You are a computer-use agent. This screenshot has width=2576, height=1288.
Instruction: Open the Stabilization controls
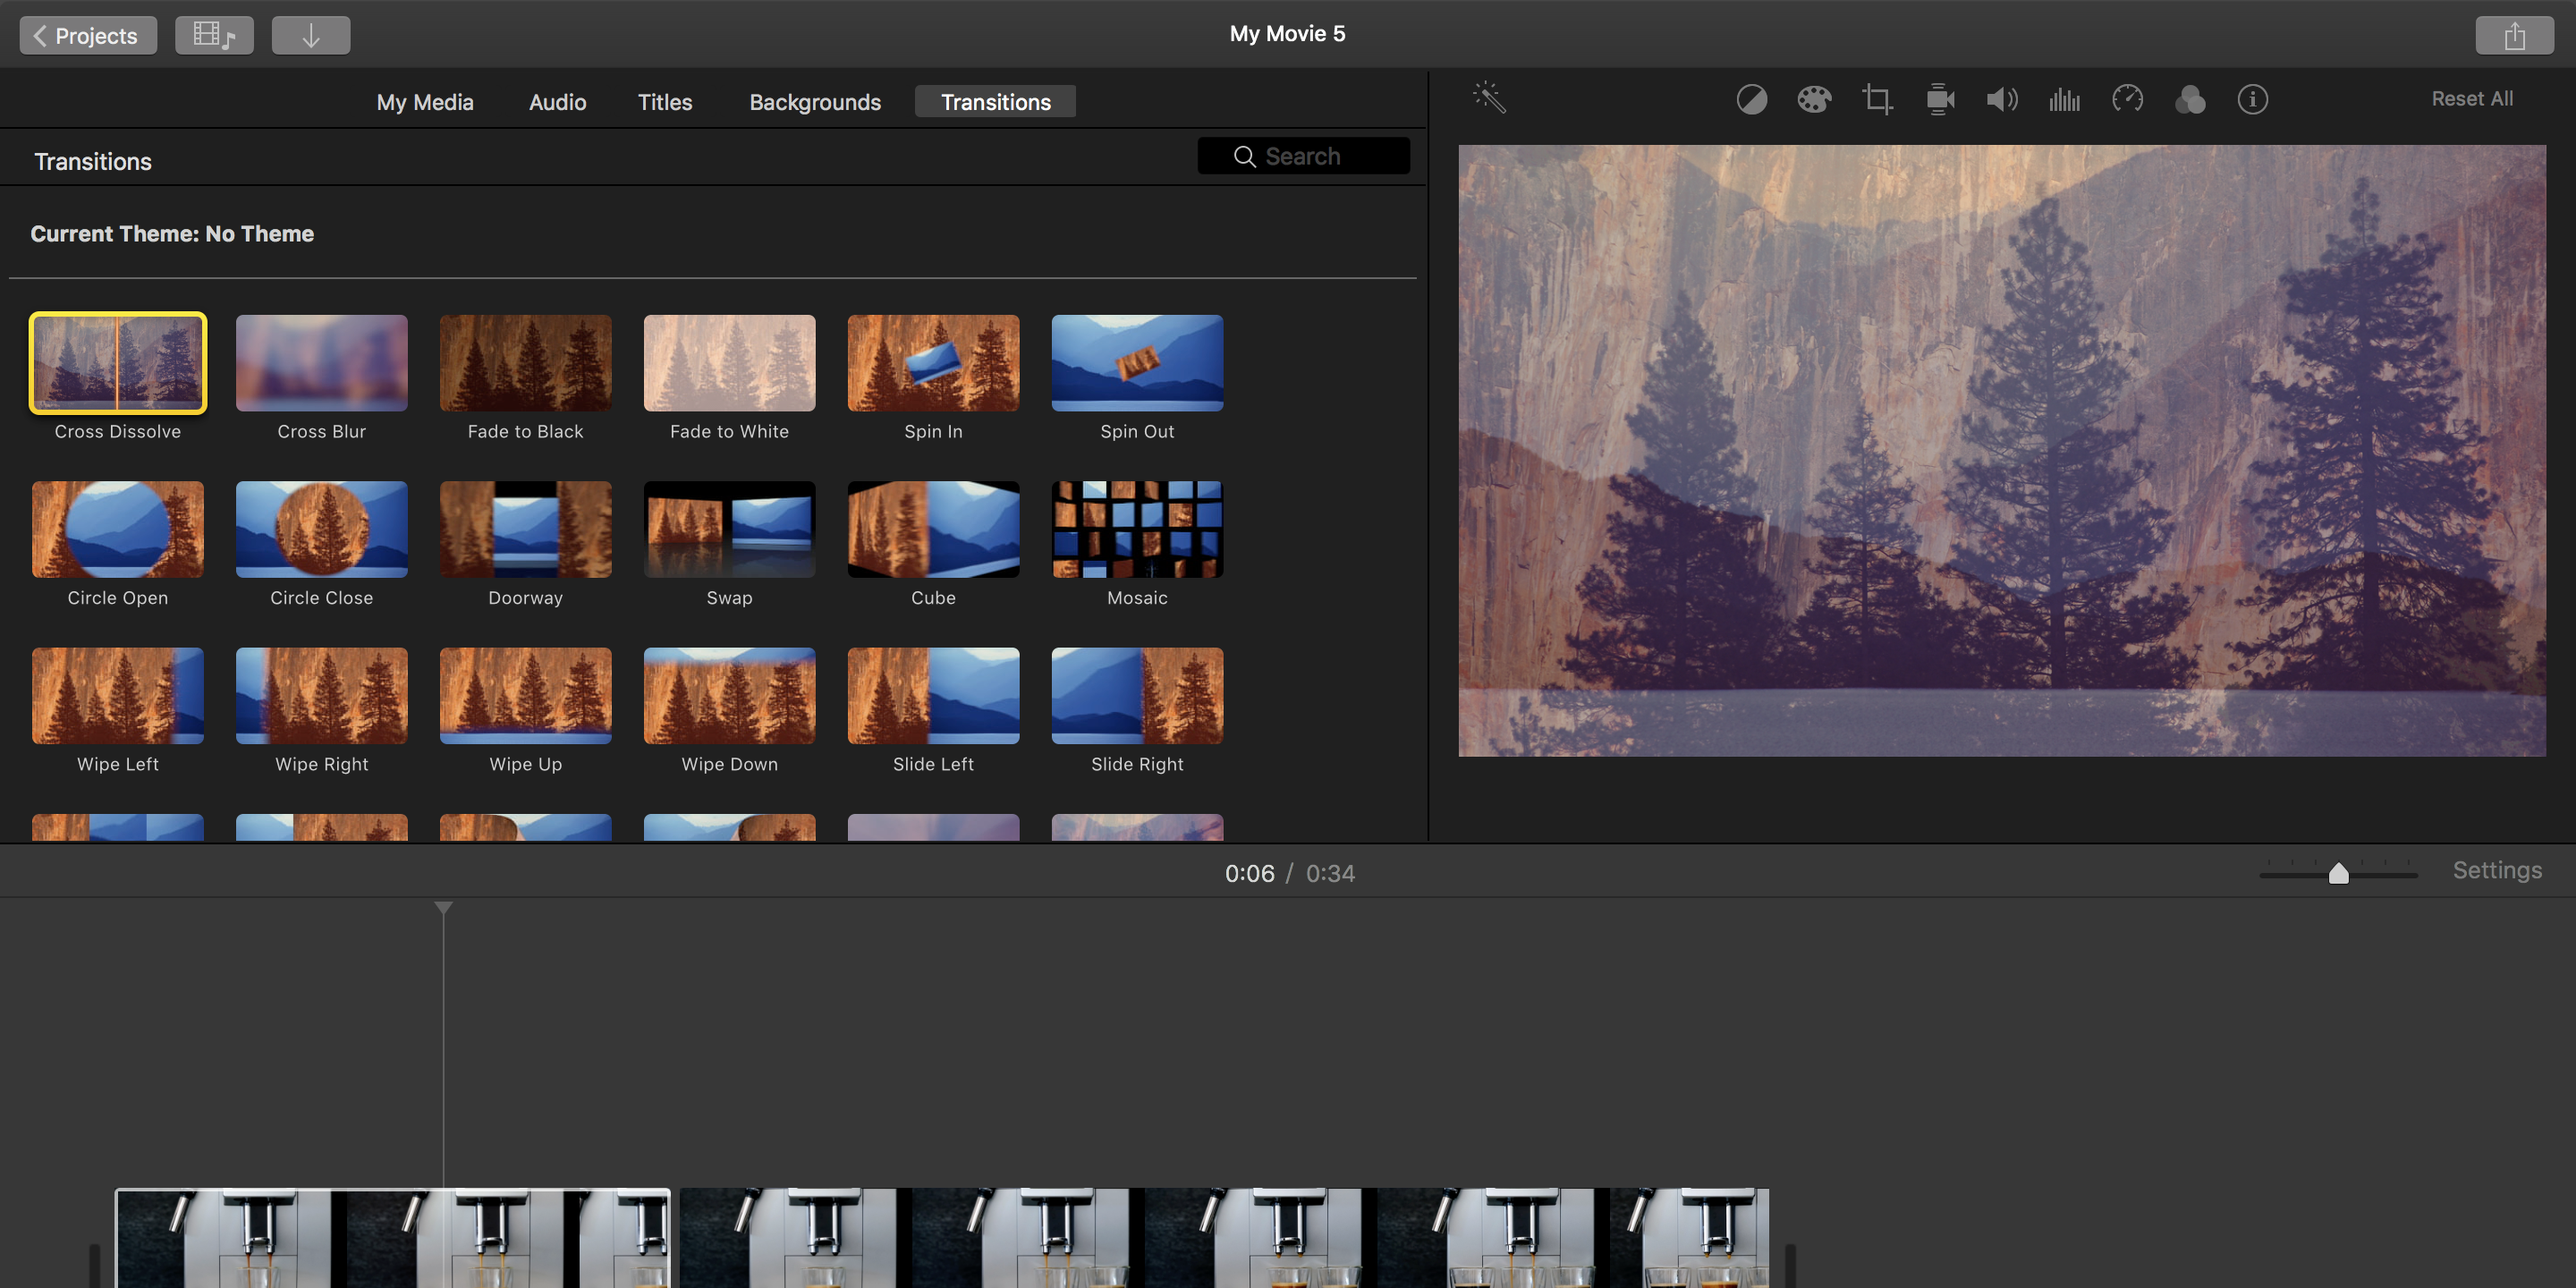click(1940, 99)
